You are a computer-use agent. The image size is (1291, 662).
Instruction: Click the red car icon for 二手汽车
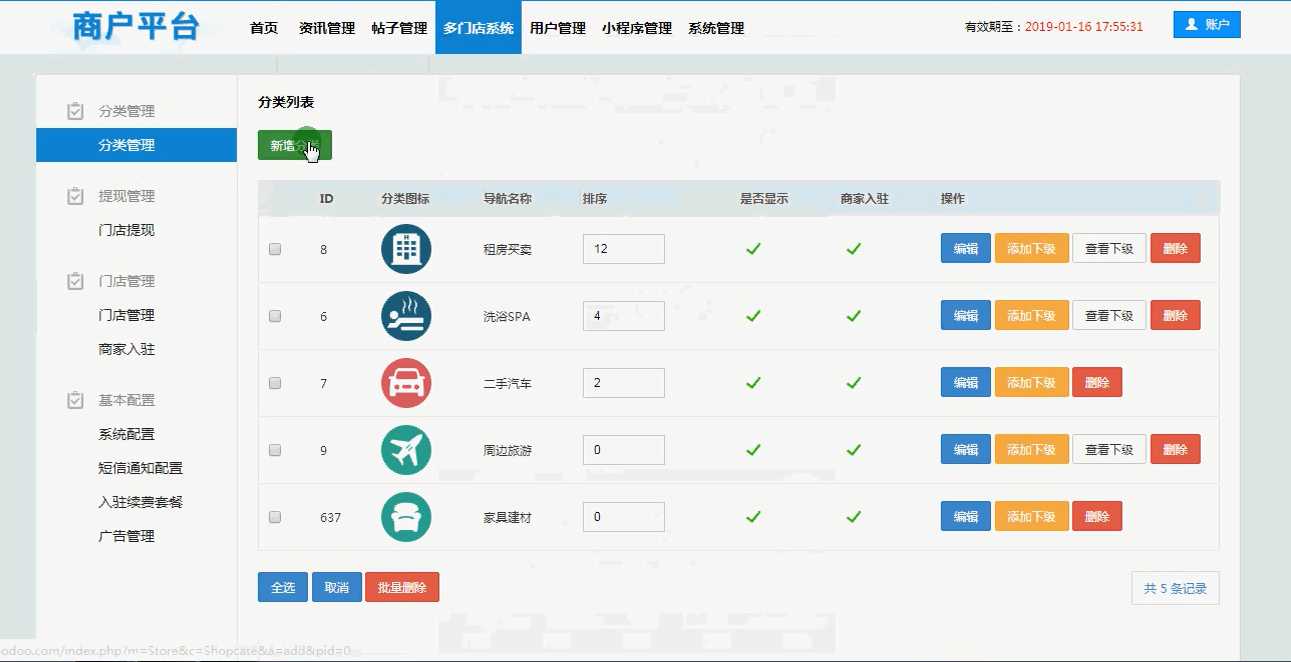406,383
